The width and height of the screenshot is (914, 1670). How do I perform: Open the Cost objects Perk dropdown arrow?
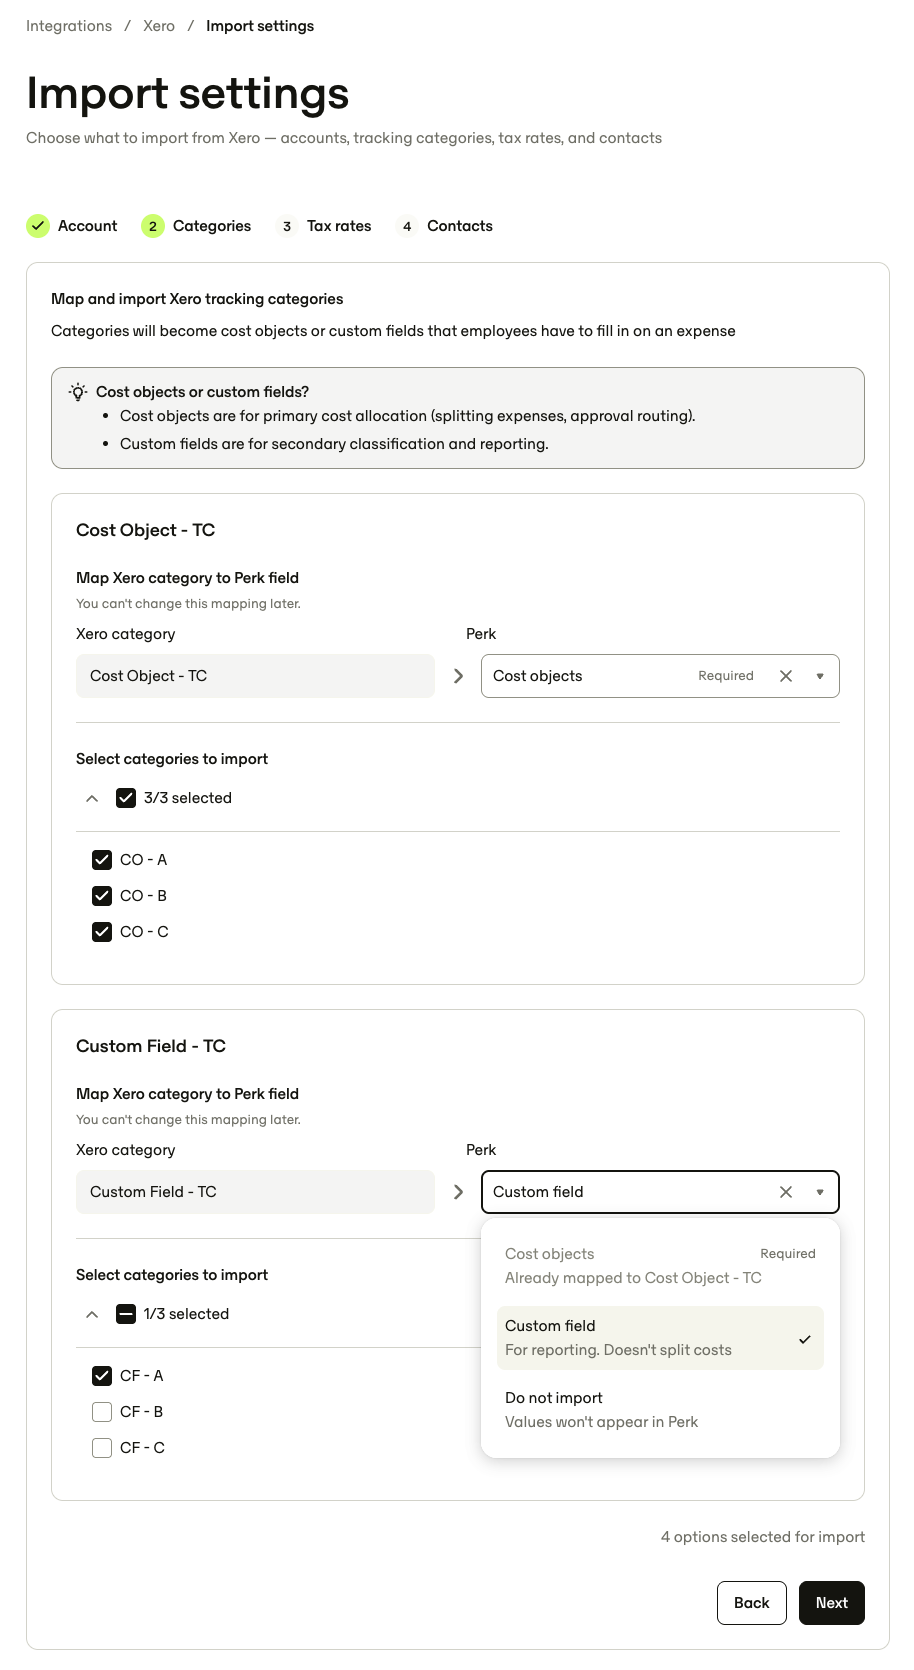point(820,676)
